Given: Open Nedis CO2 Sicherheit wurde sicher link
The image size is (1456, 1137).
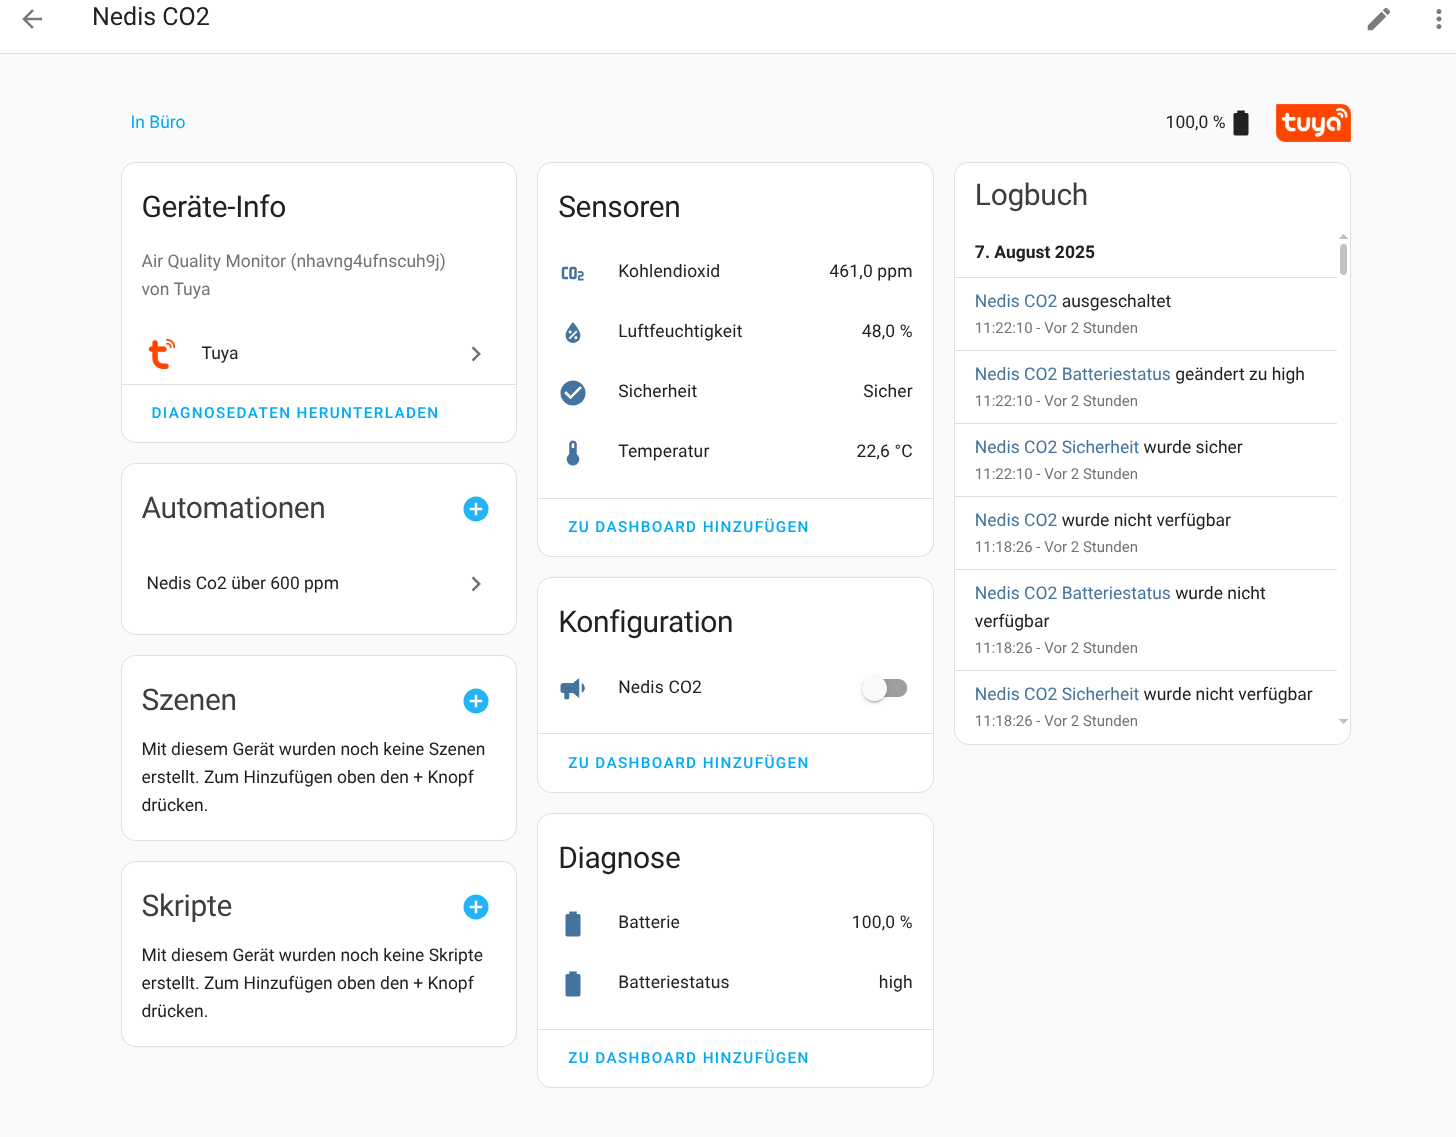Looking at the screenshot, I should [x=1057, y=447].
